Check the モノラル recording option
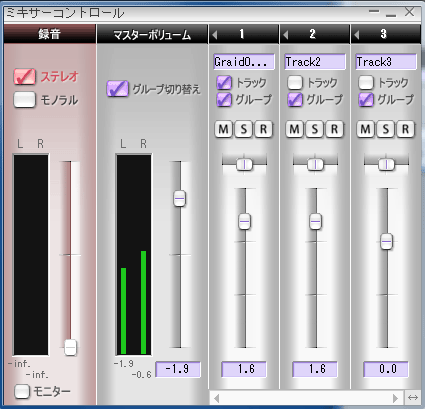425x409 pixels. point(25,100)
